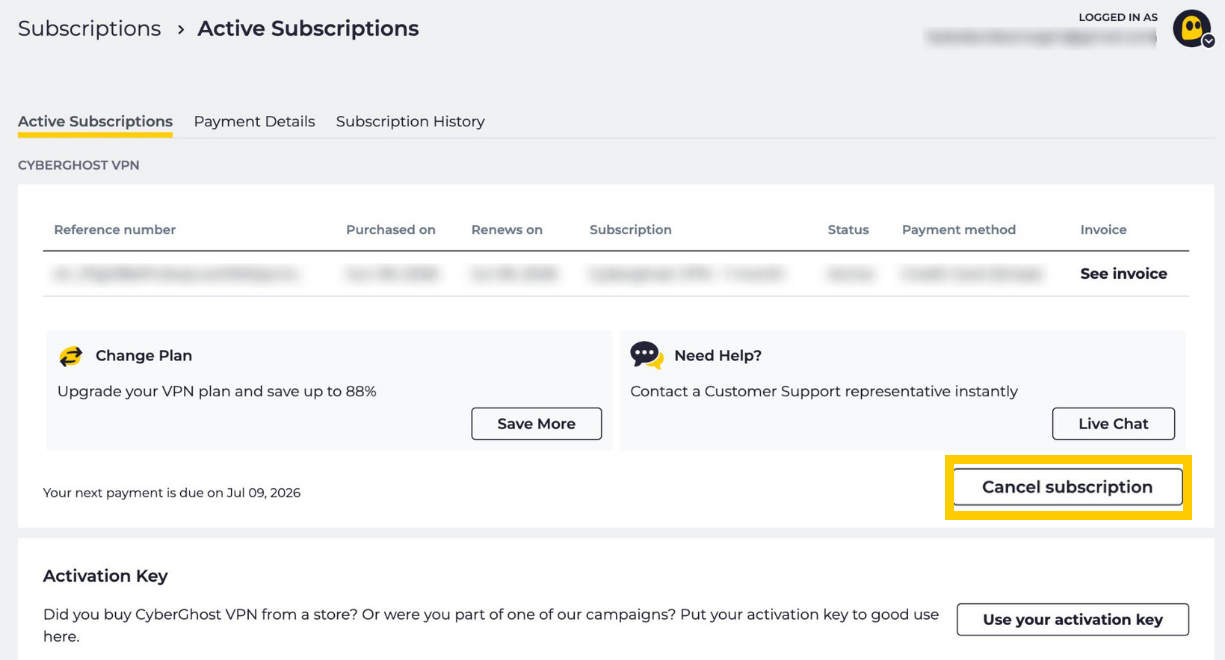Screen dimensions: 1225x660
Task: Click the CYBERGHOST VPN section label
Action: click(78, 165)
